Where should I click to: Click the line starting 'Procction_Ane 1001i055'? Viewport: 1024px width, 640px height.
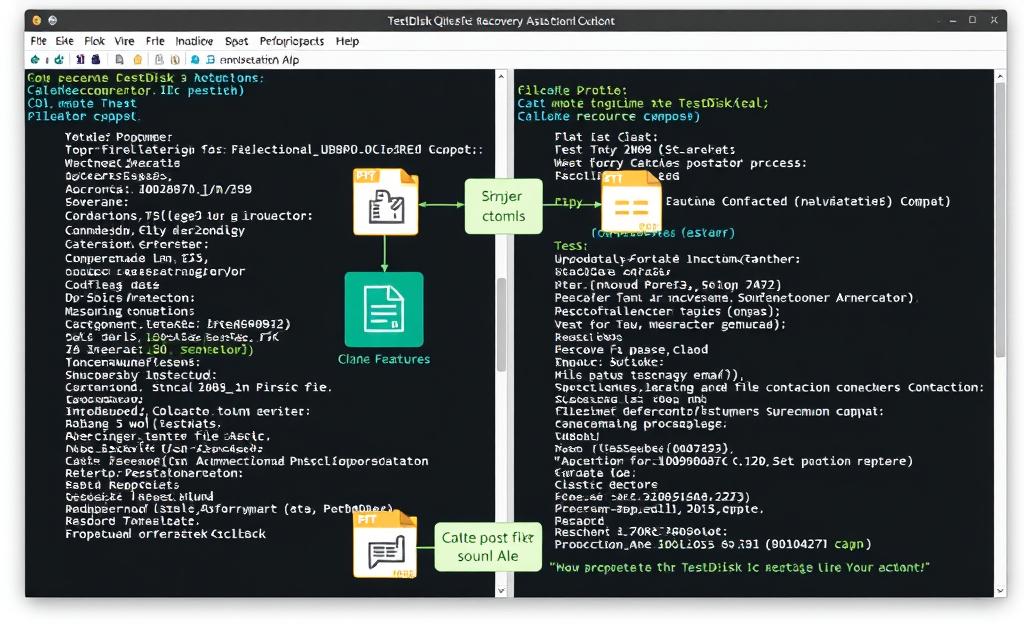712,544
